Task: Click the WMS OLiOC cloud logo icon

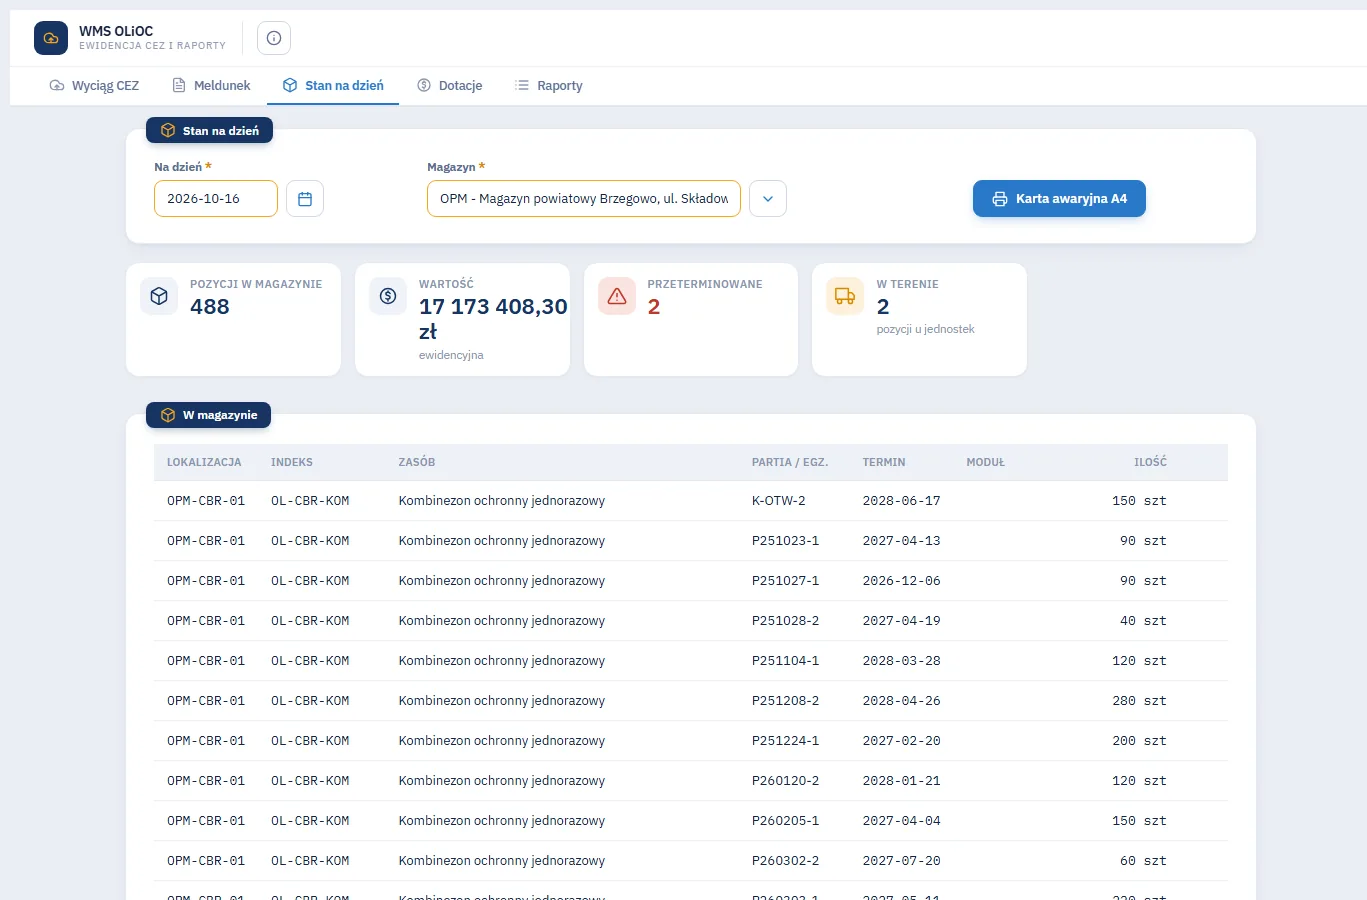Action: point(51,38)
